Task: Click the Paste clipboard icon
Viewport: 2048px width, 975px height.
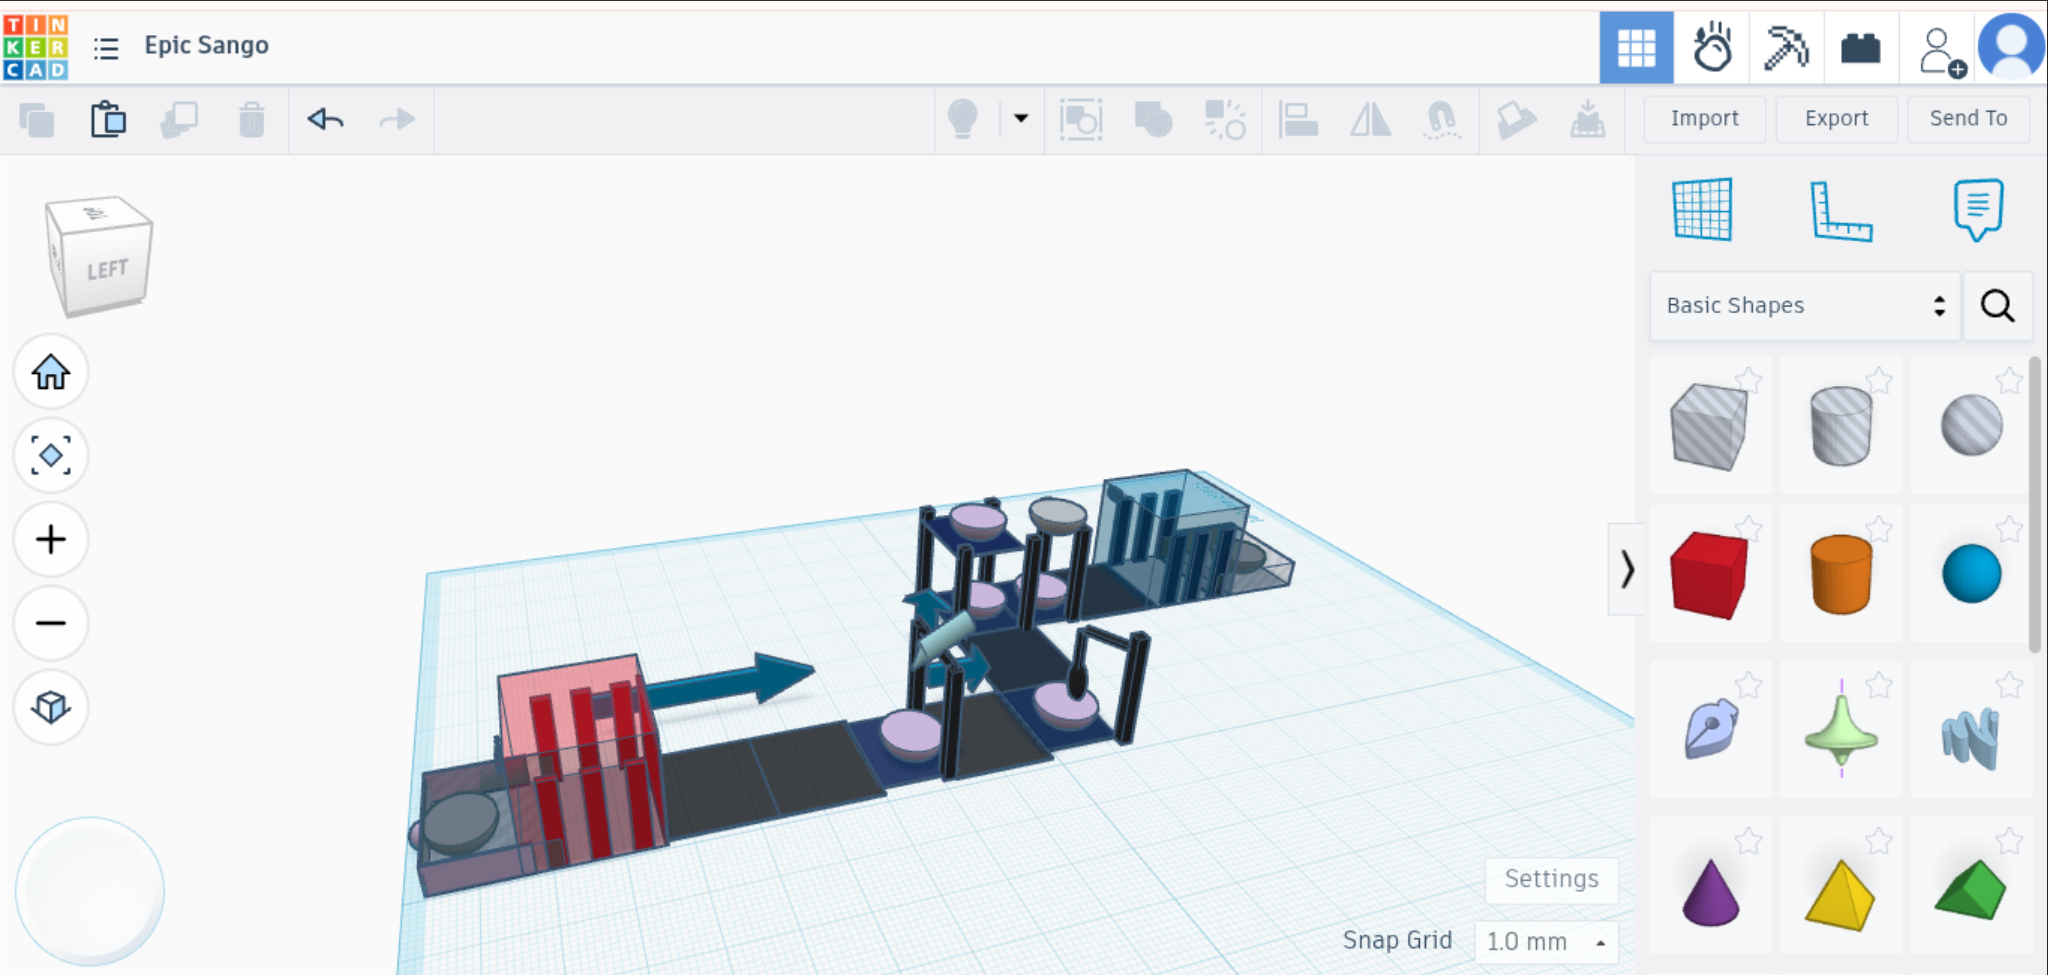Action: (108, 120)
